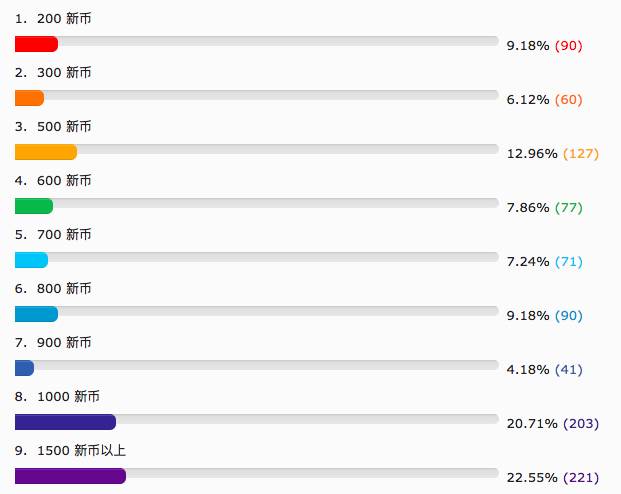Select the "1. 200 新币" option label
Screen dimensions: 621x494
point(53,19)
